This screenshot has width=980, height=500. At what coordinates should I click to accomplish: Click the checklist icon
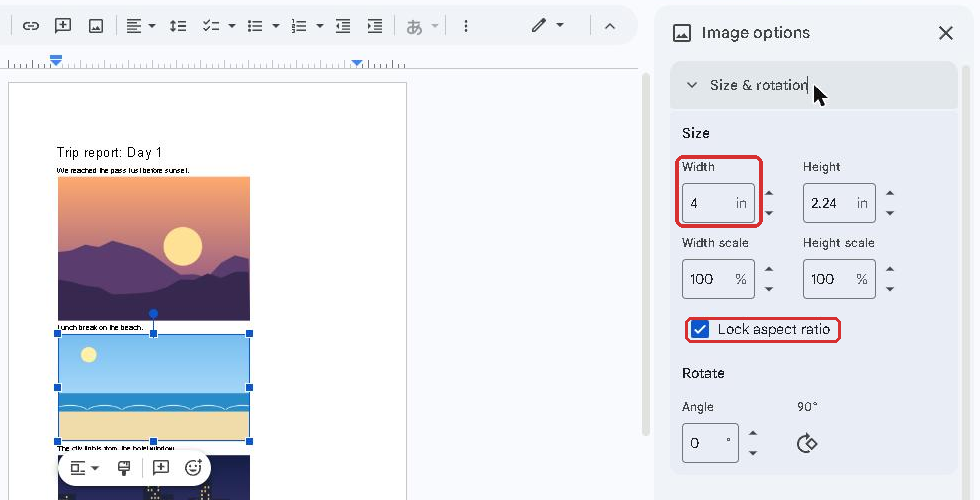coord(211,26)
